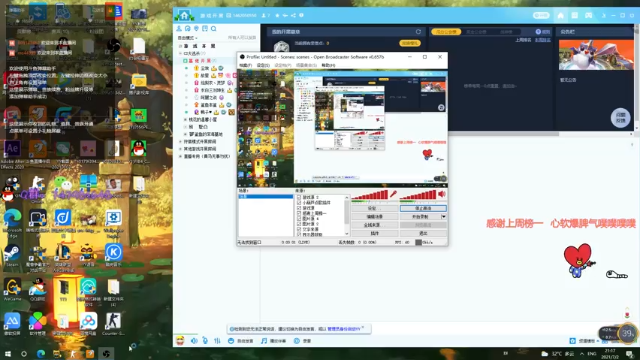Click the YY microphone icon in bottom bar
The width and height of the screenshot is (640, 360).
205,340
